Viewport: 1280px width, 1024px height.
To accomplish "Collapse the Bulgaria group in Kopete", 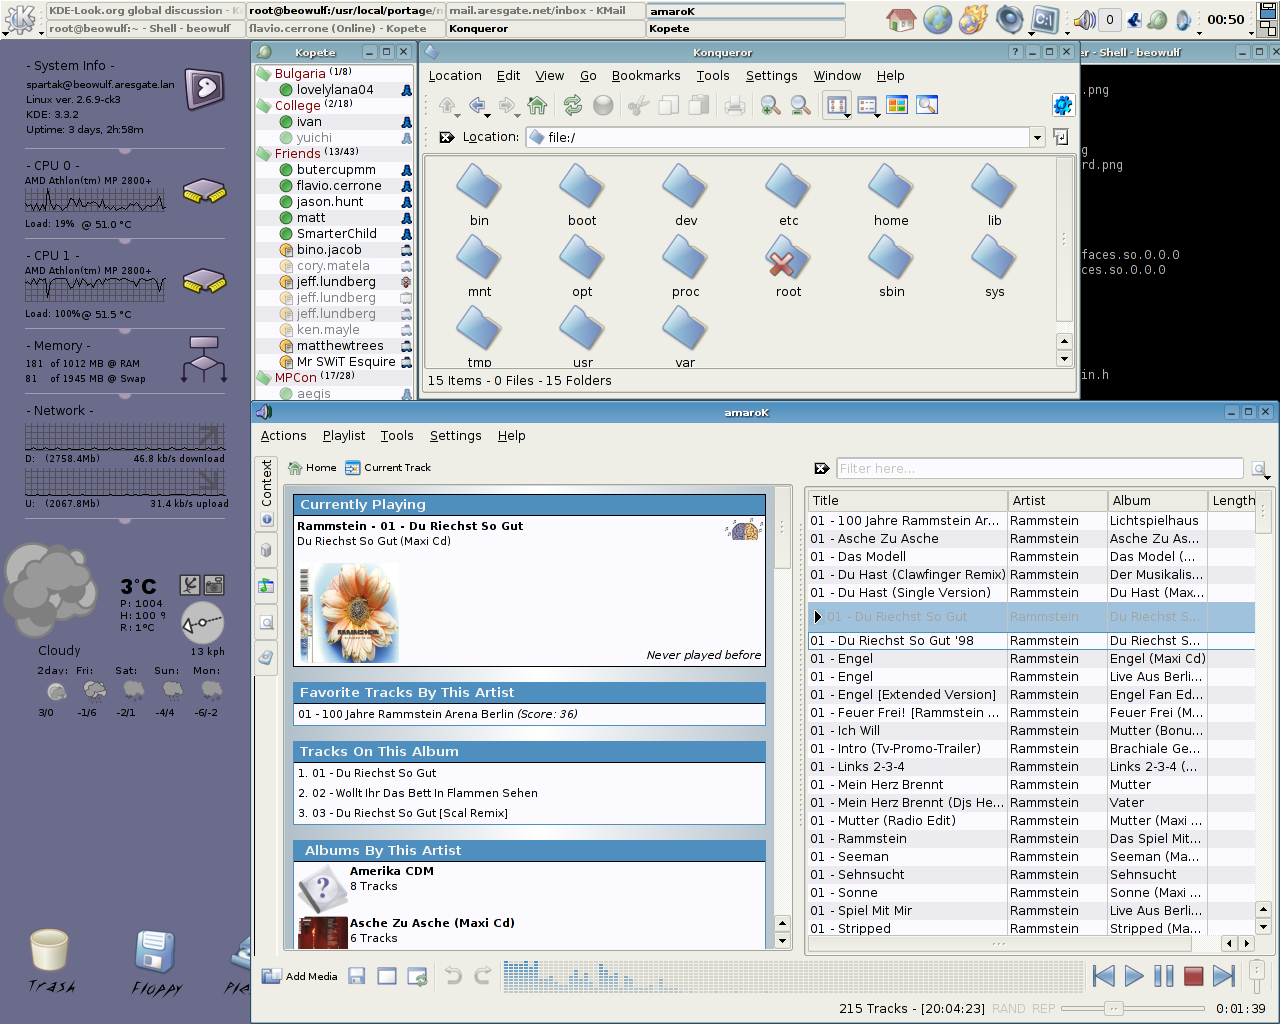I will coord(264,74).
